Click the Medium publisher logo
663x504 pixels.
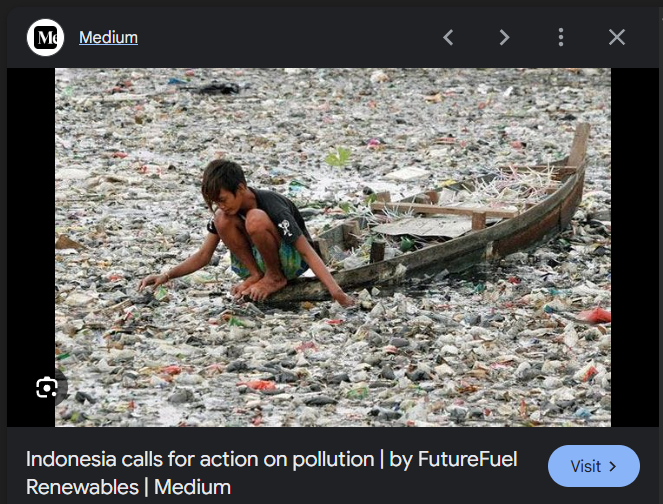46,38
